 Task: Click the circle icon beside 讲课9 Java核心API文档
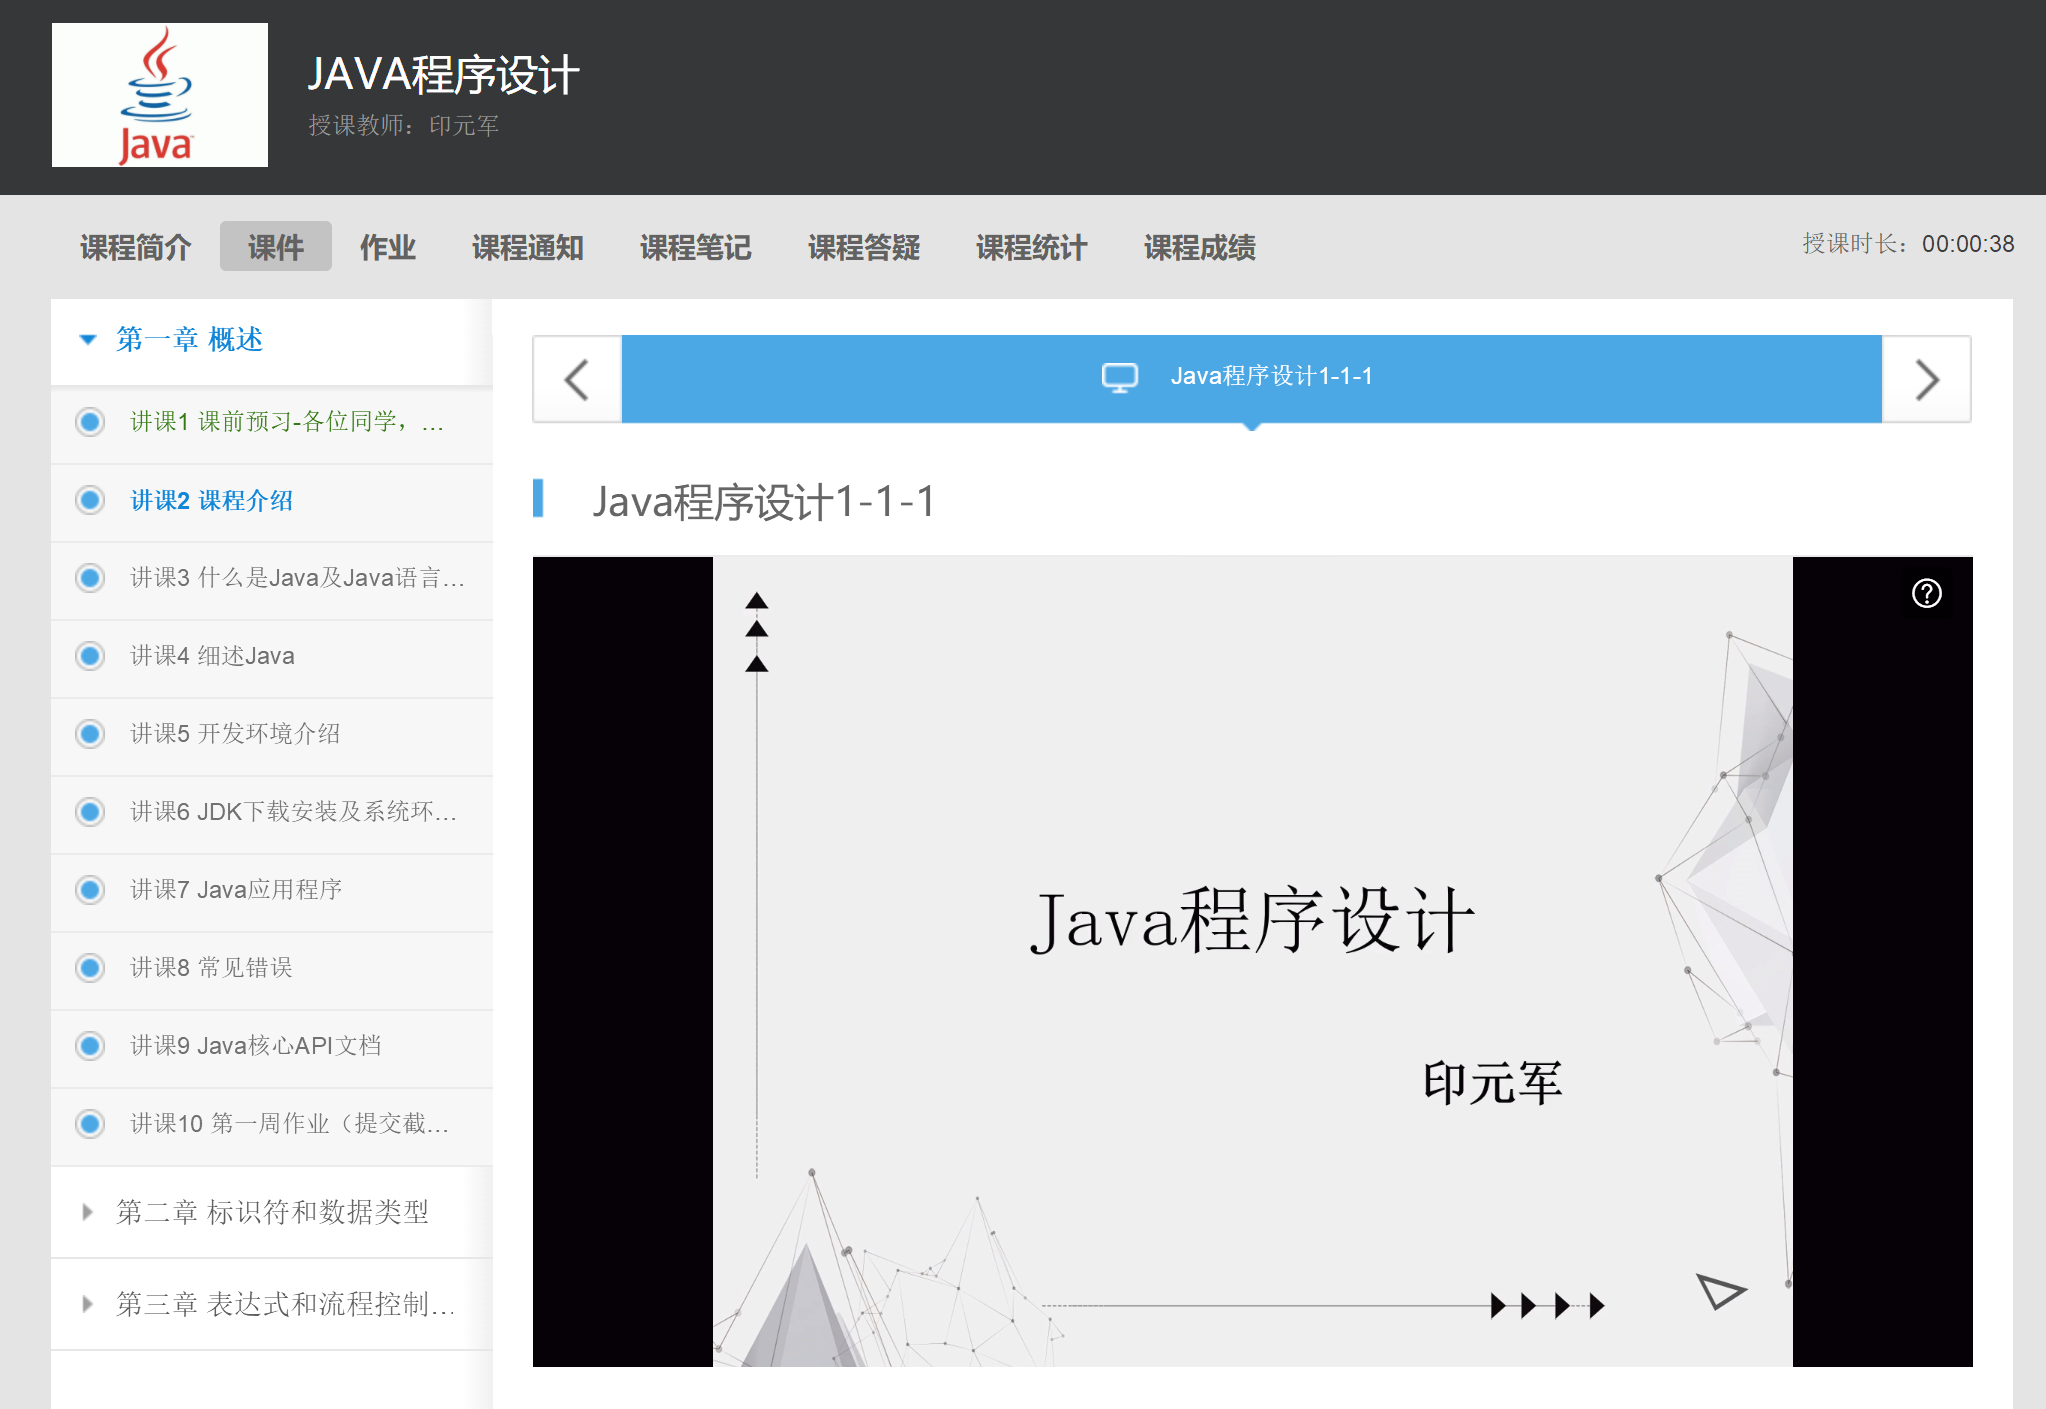coord(90,1046)
